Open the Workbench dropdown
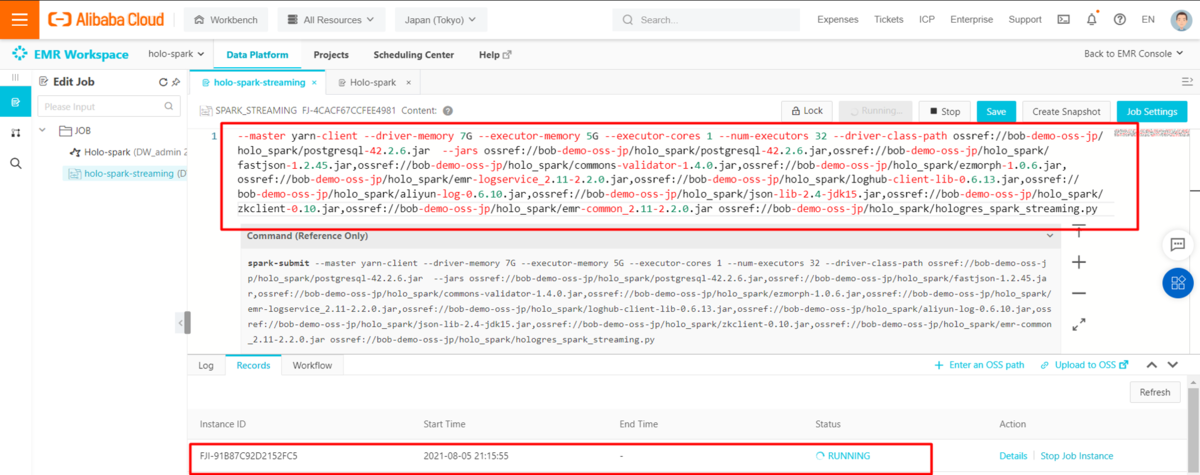 (224, 19)
